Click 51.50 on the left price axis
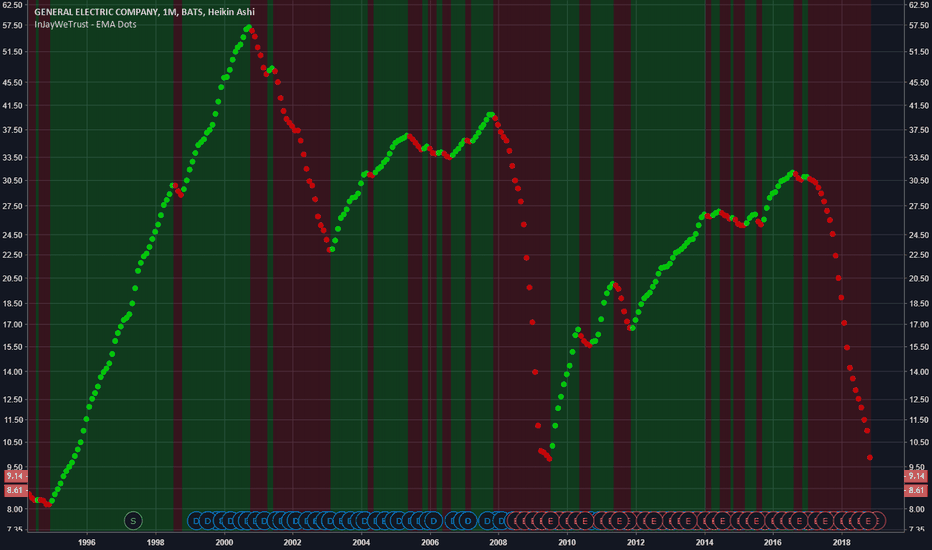Image resolution: width=932 pixels, height=550 pixels. point(12,52)
